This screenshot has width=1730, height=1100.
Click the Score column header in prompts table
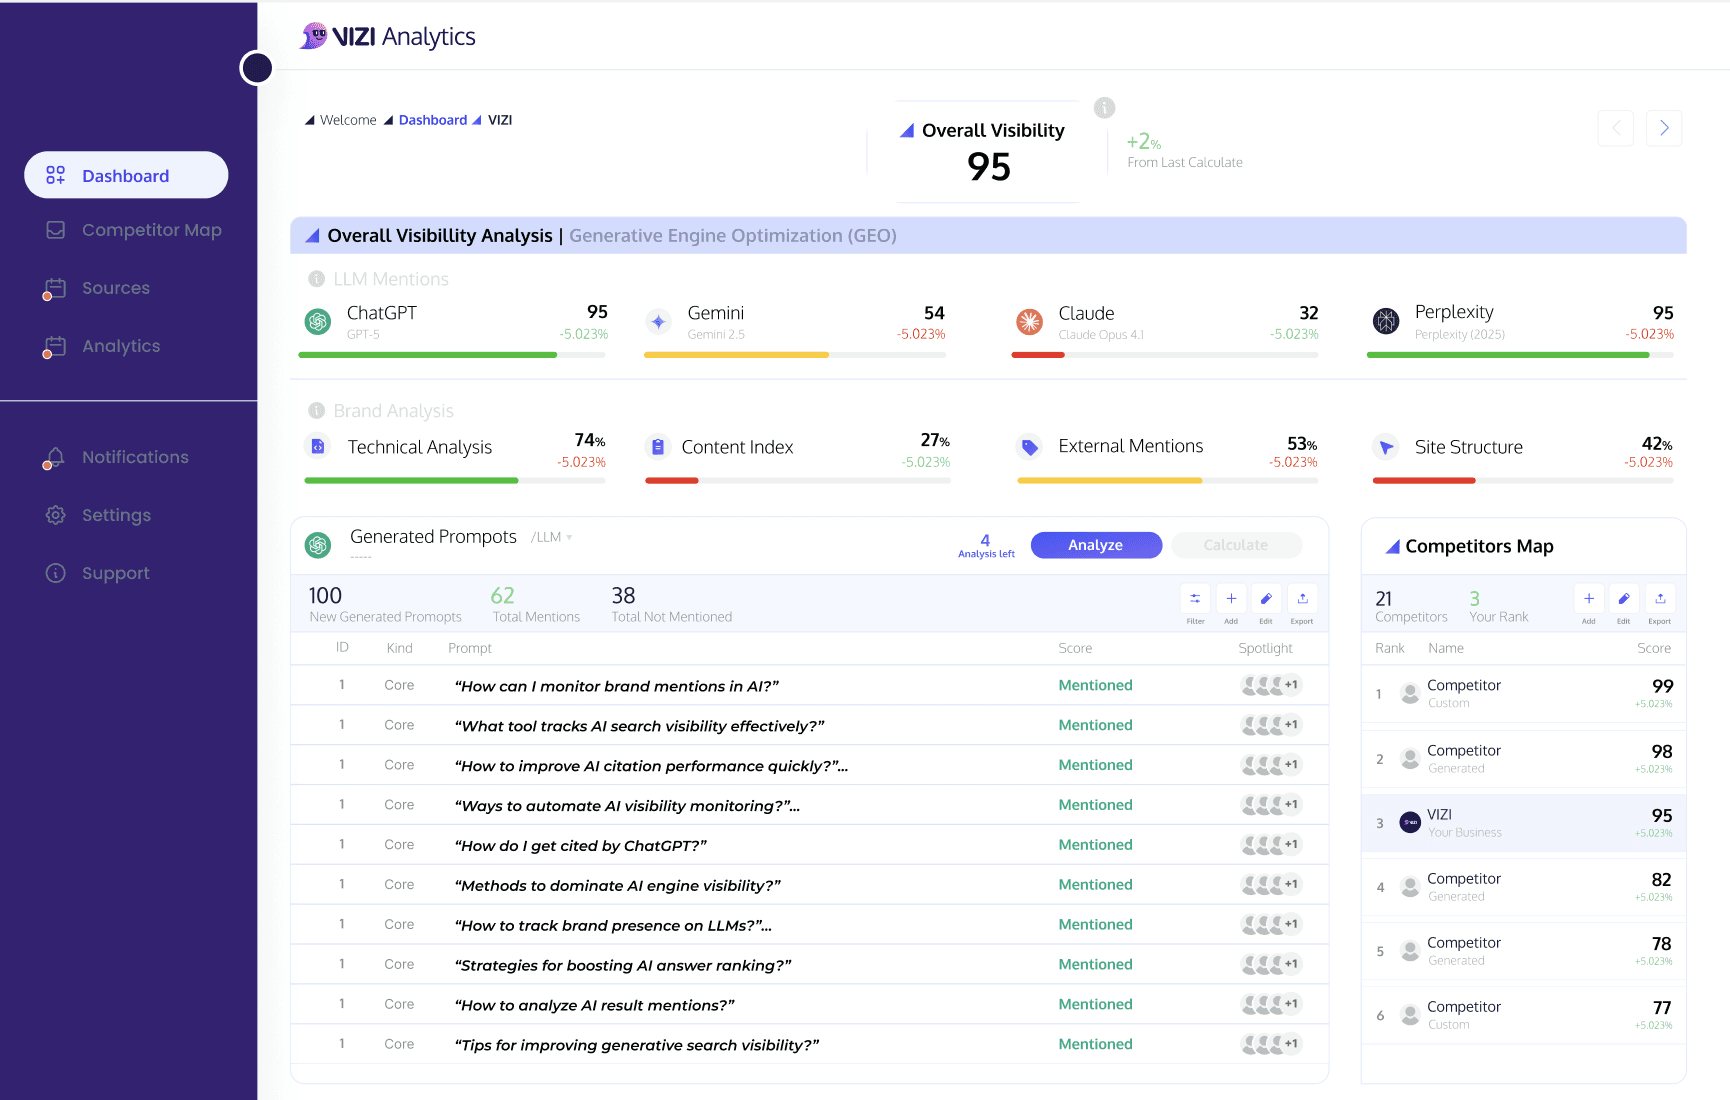pos(1075,648)
